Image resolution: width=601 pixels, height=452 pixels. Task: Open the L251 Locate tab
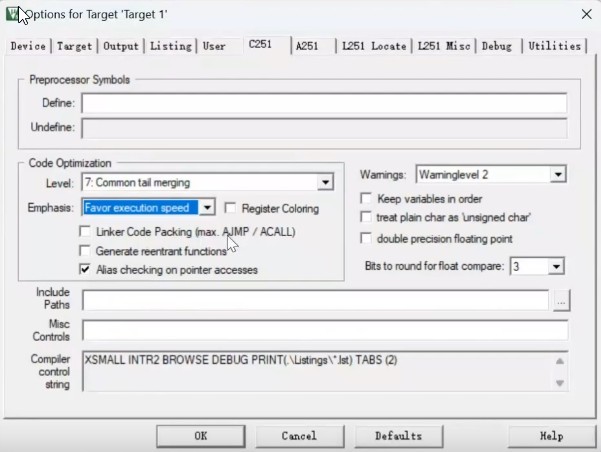point(373,46)
